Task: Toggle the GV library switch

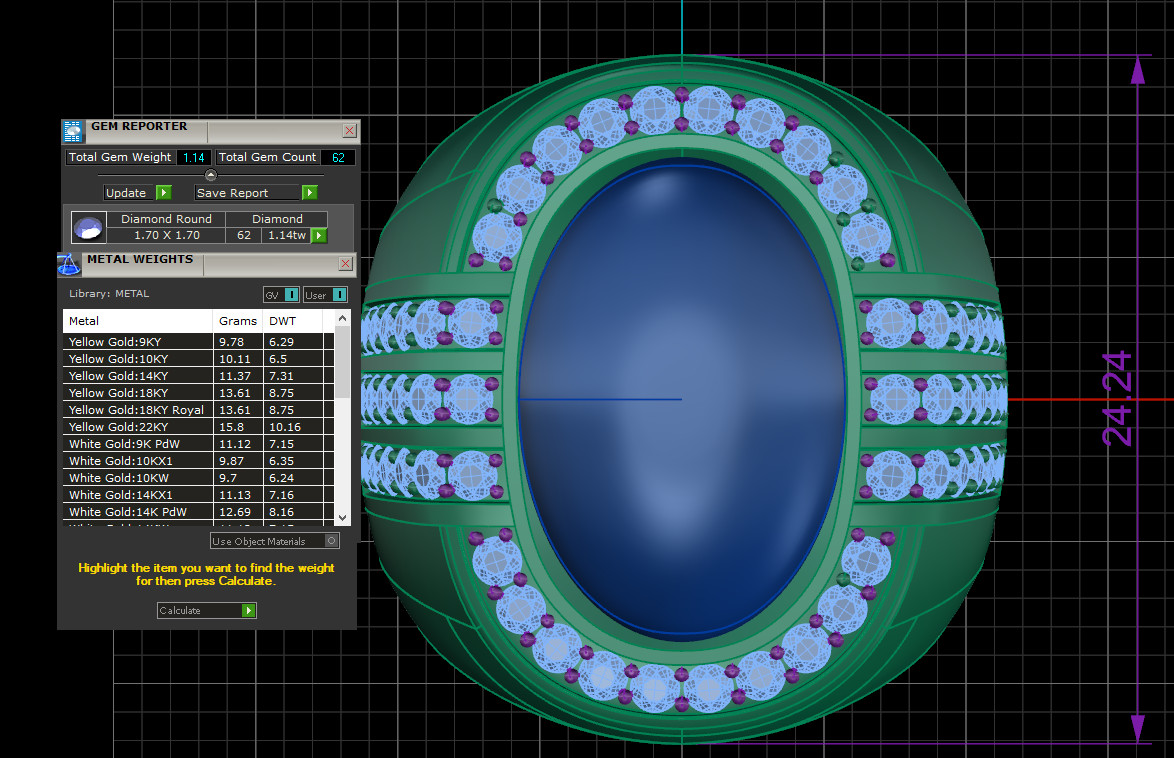Action: 291,295
